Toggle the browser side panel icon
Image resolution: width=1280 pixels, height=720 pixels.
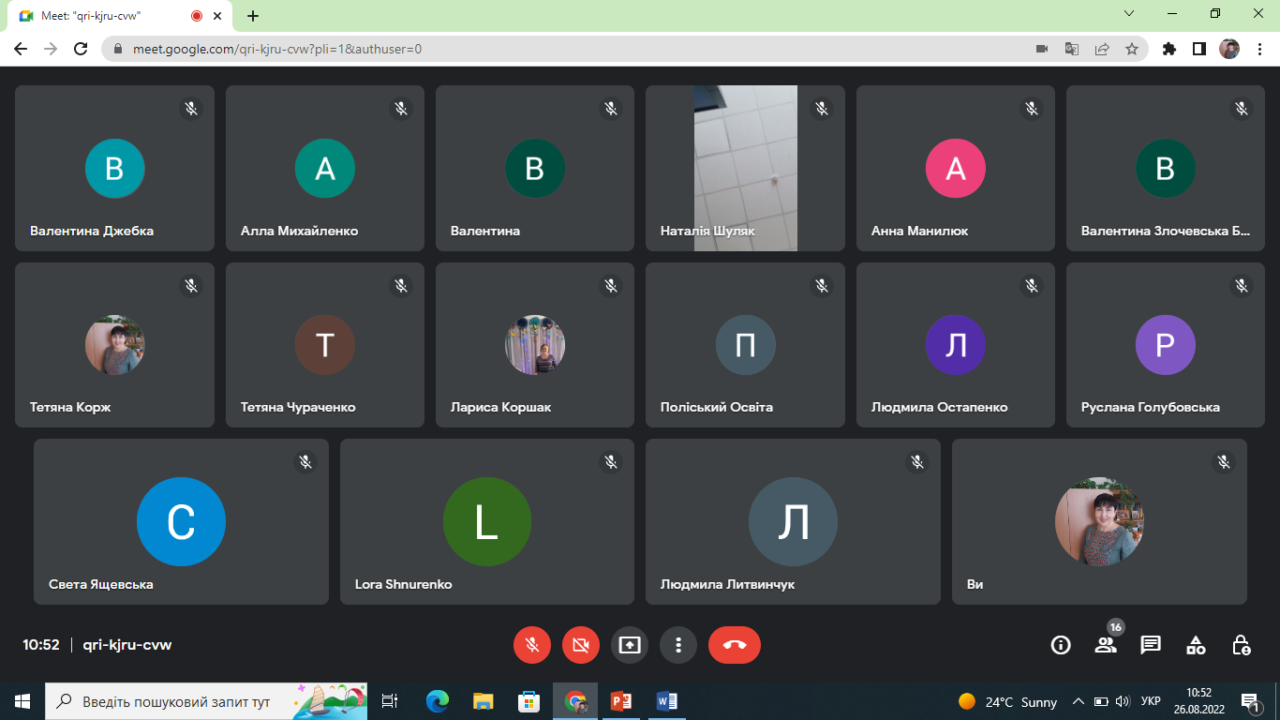tap(1199, 48)
